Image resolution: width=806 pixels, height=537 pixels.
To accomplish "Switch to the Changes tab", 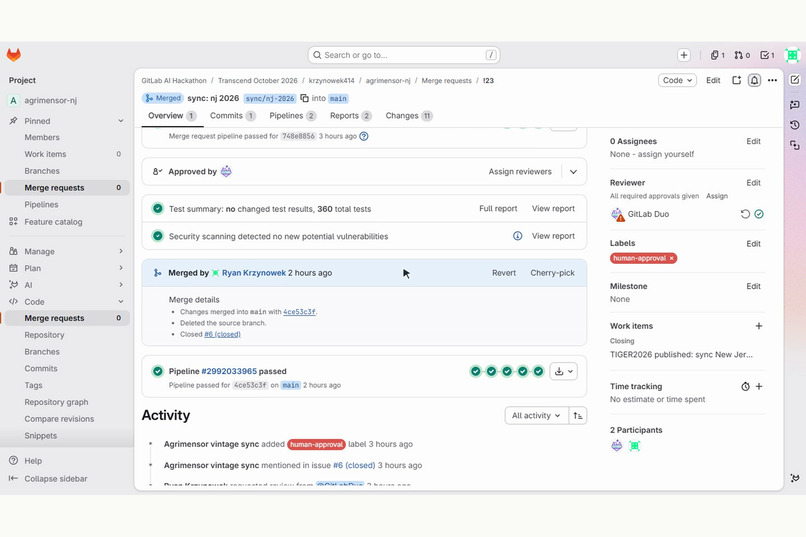I will click(409, 116).
